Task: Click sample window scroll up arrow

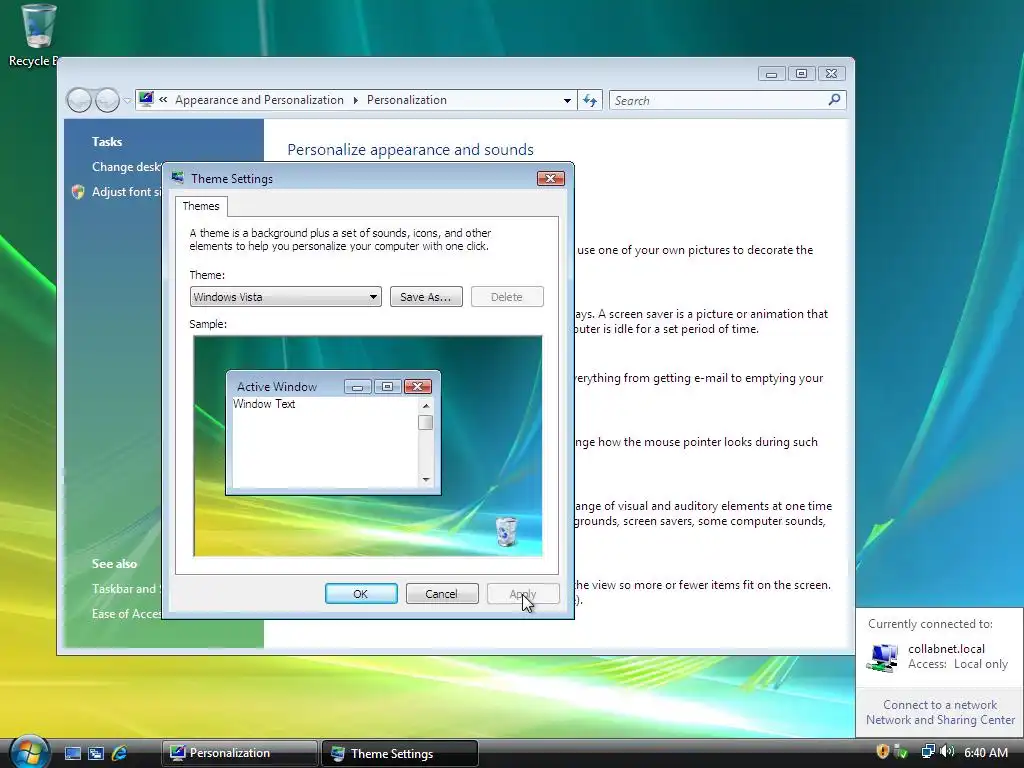Action: 426,406
